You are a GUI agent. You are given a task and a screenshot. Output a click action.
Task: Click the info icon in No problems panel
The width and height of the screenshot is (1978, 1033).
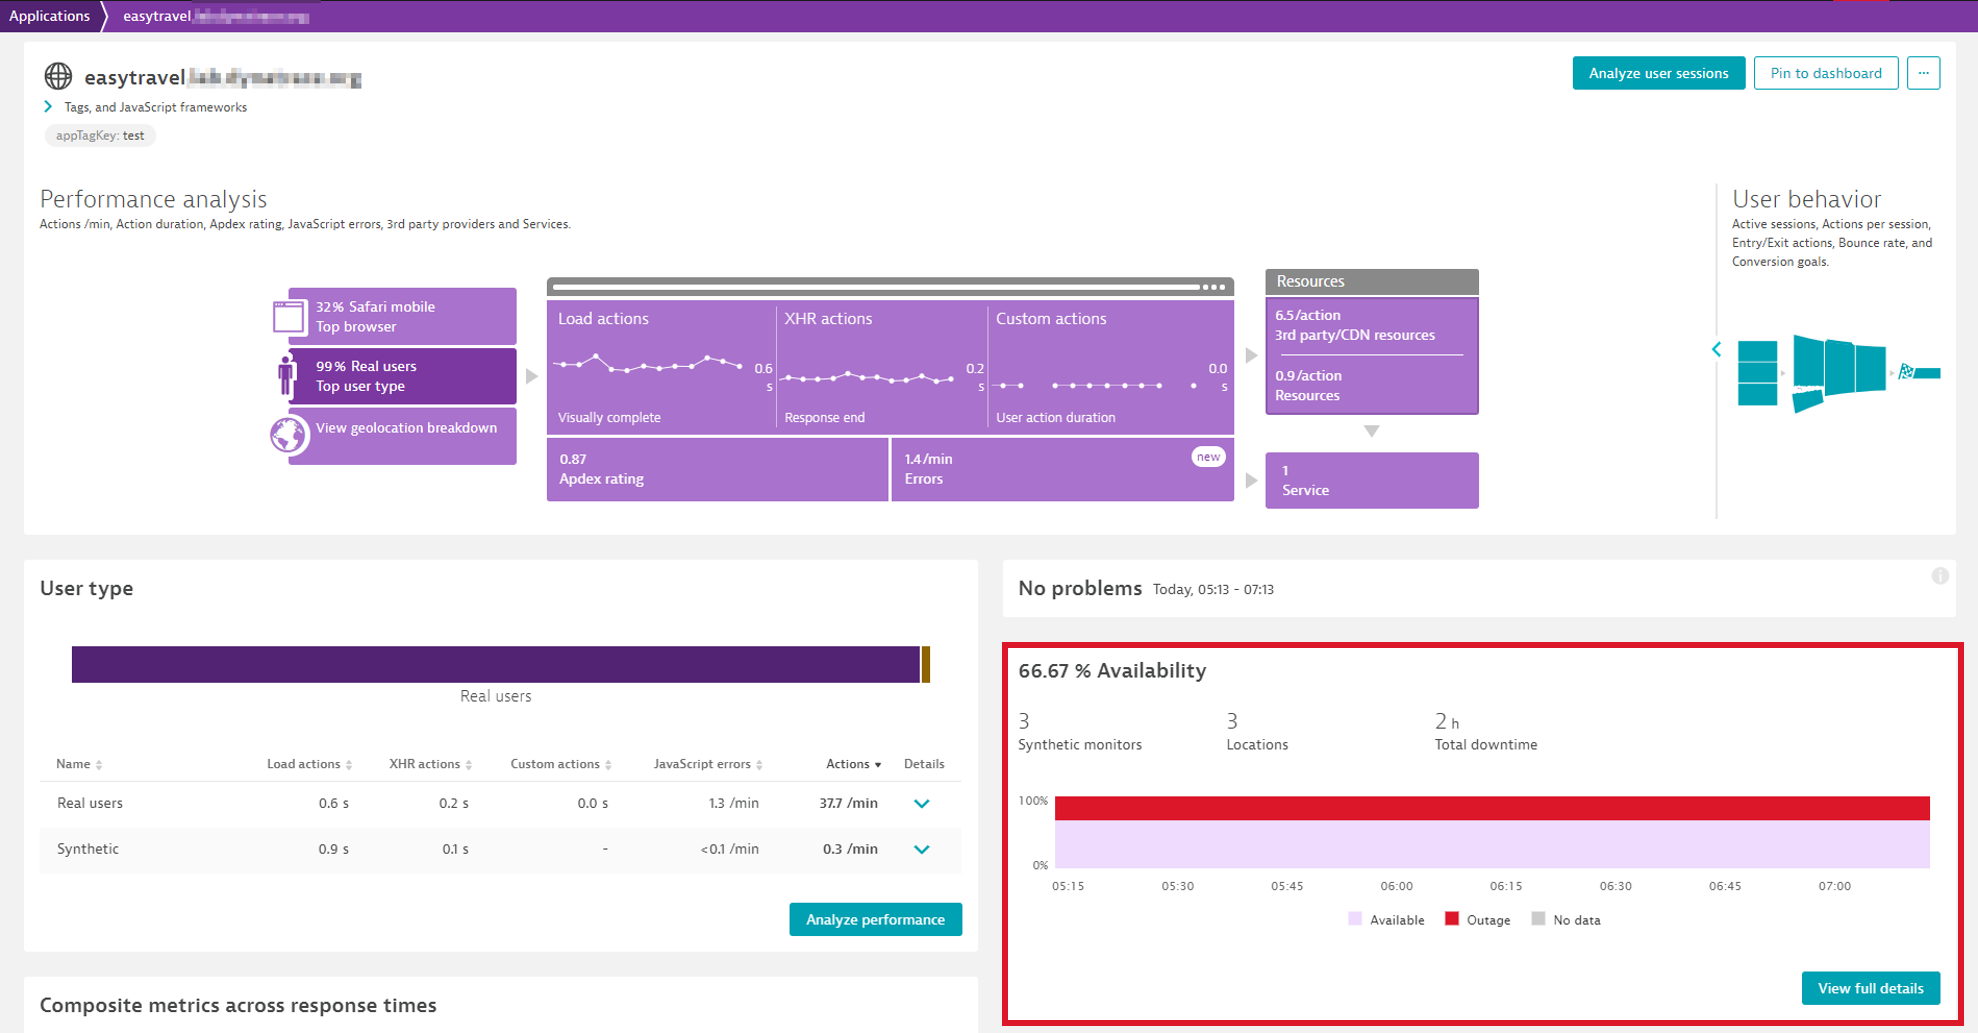click(x=1940, y=576)
